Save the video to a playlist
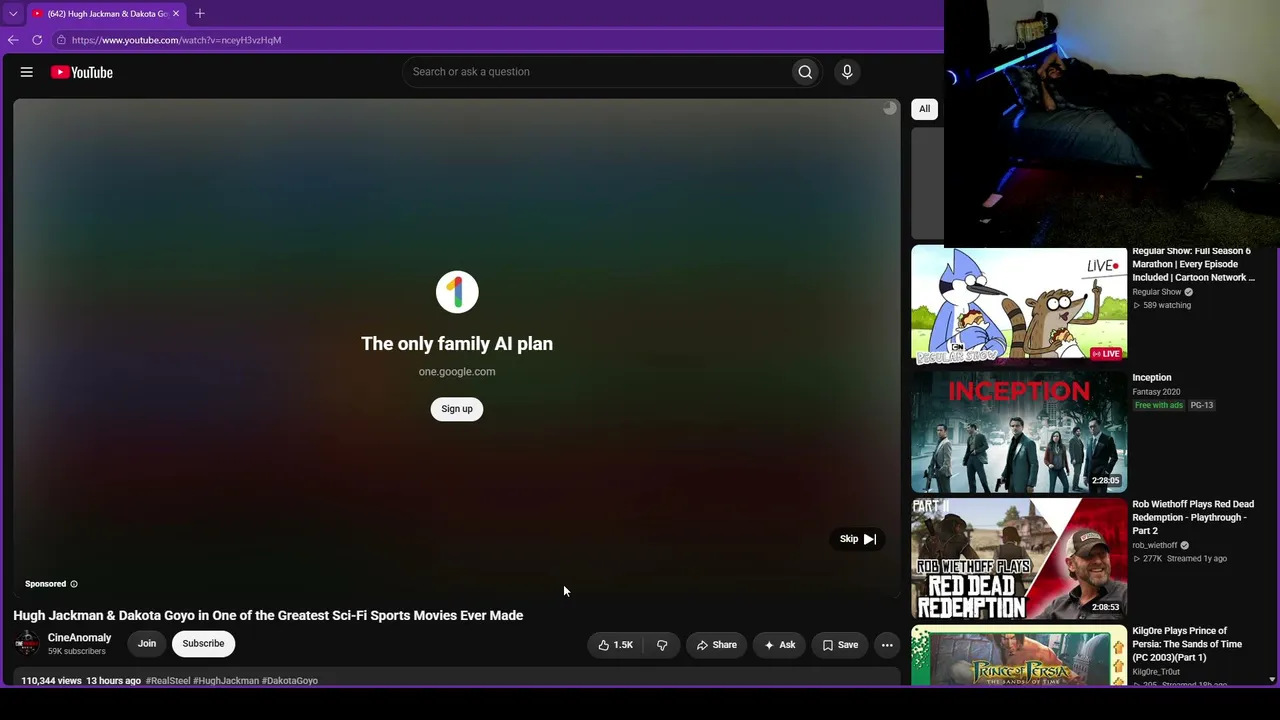Image resolution: width=1280 pixels, height=720 pixels. pos(840,645)
